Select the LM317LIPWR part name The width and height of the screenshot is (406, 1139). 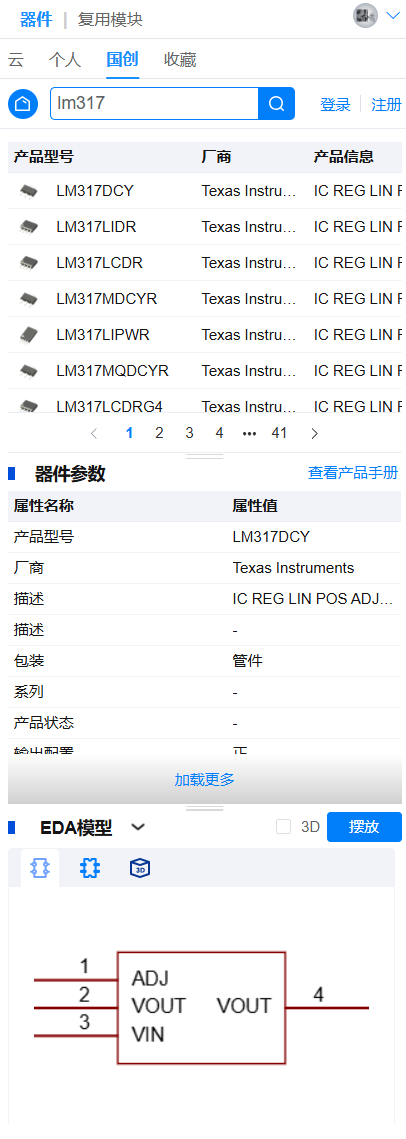(103, 335)
